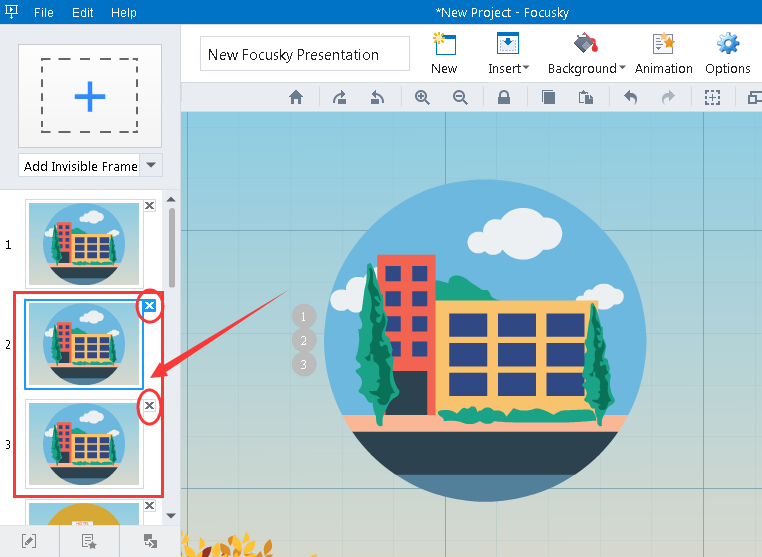Open the Insert dropdown
762x557 pixels.
pyautogui.click(x=508, y=53)
